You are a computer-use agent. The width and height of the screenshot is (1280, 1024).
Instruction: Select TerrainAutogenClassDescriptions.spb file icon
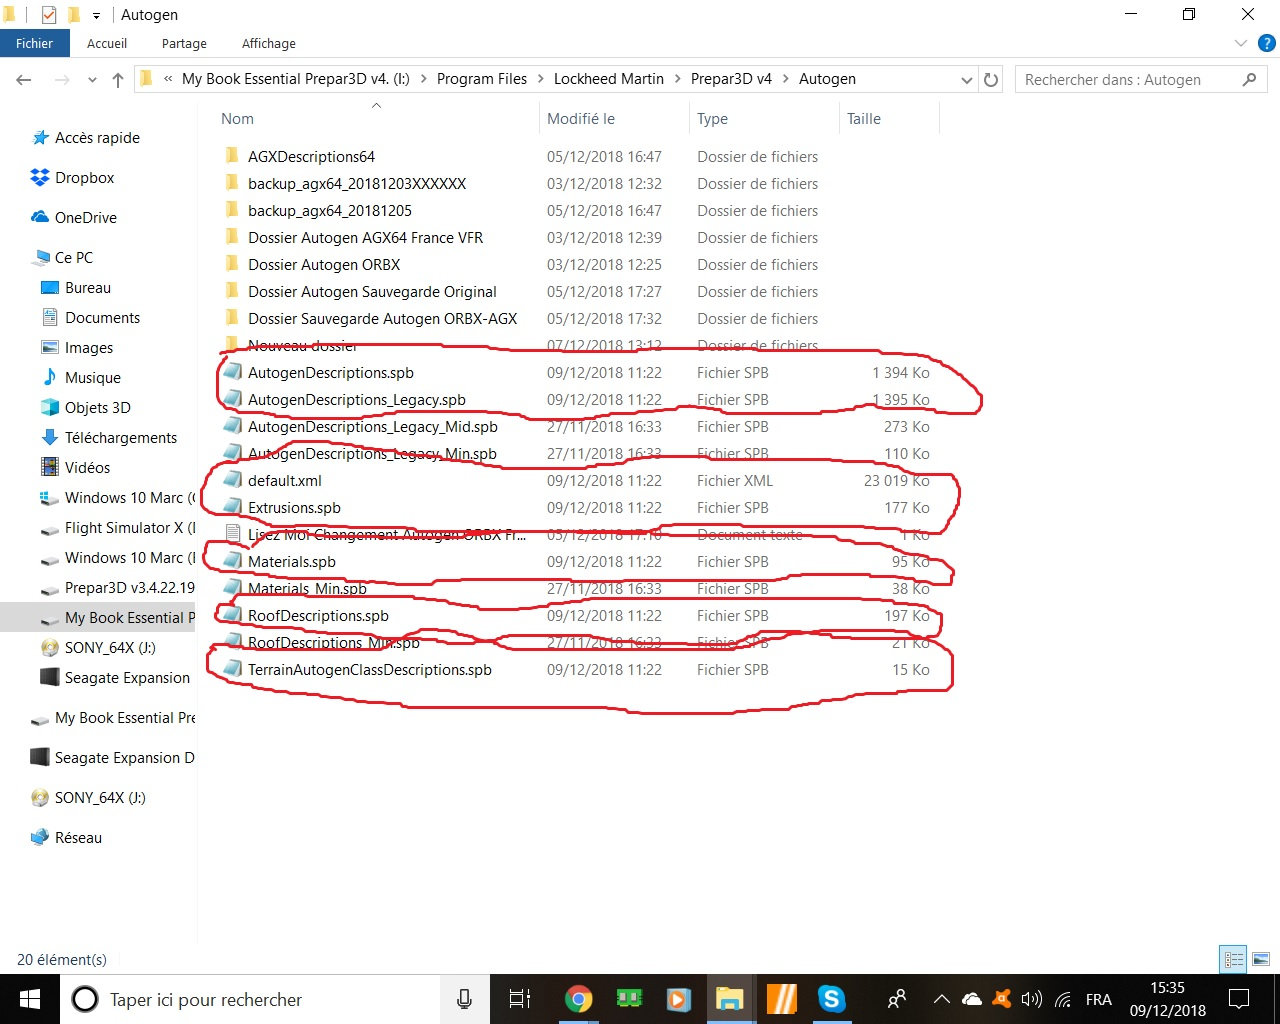pos(232,669)
